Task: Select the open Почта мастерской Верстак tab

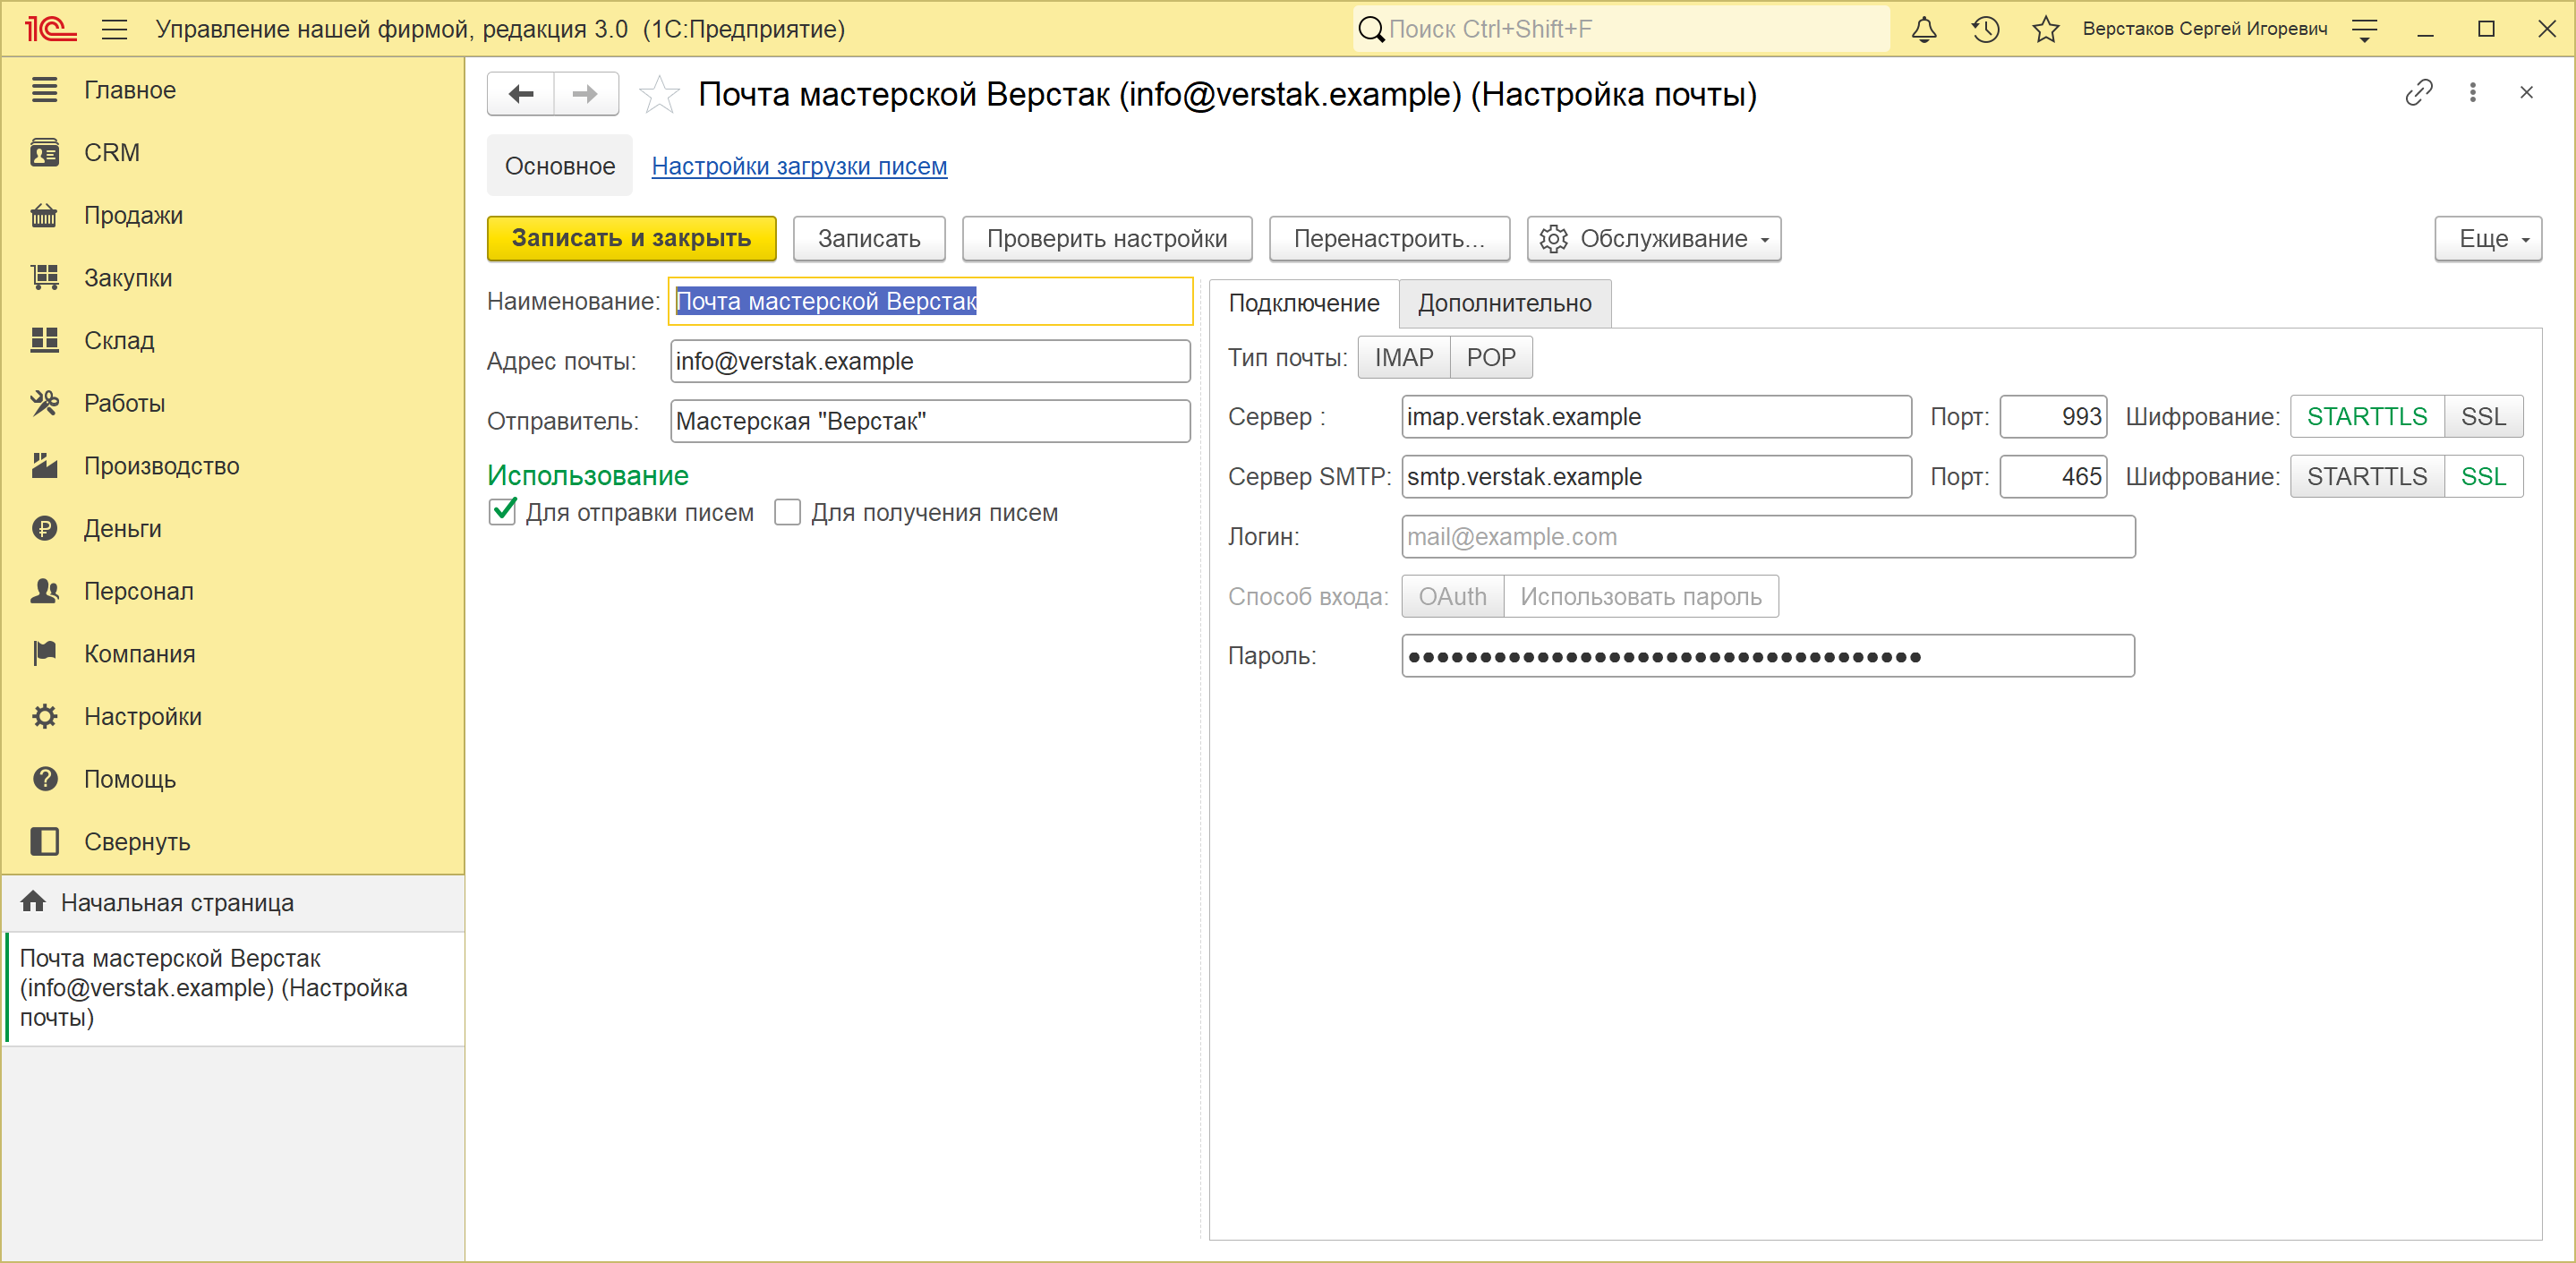Action: 232,988
